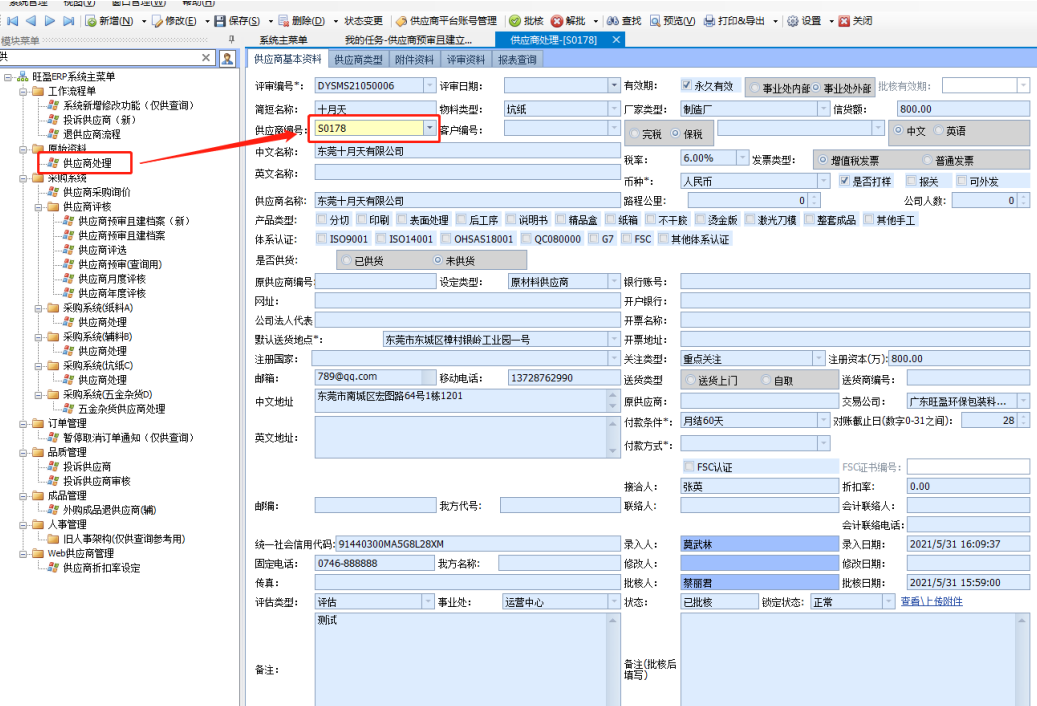Check the ISO9001 certification box

click(x=321, y=238)
